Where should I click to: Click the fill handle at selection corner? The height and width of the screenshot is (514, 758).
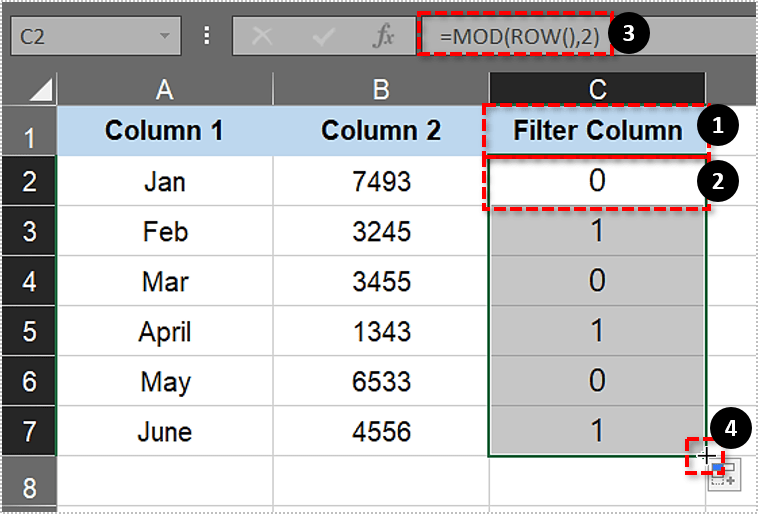[x=706, y=457]
